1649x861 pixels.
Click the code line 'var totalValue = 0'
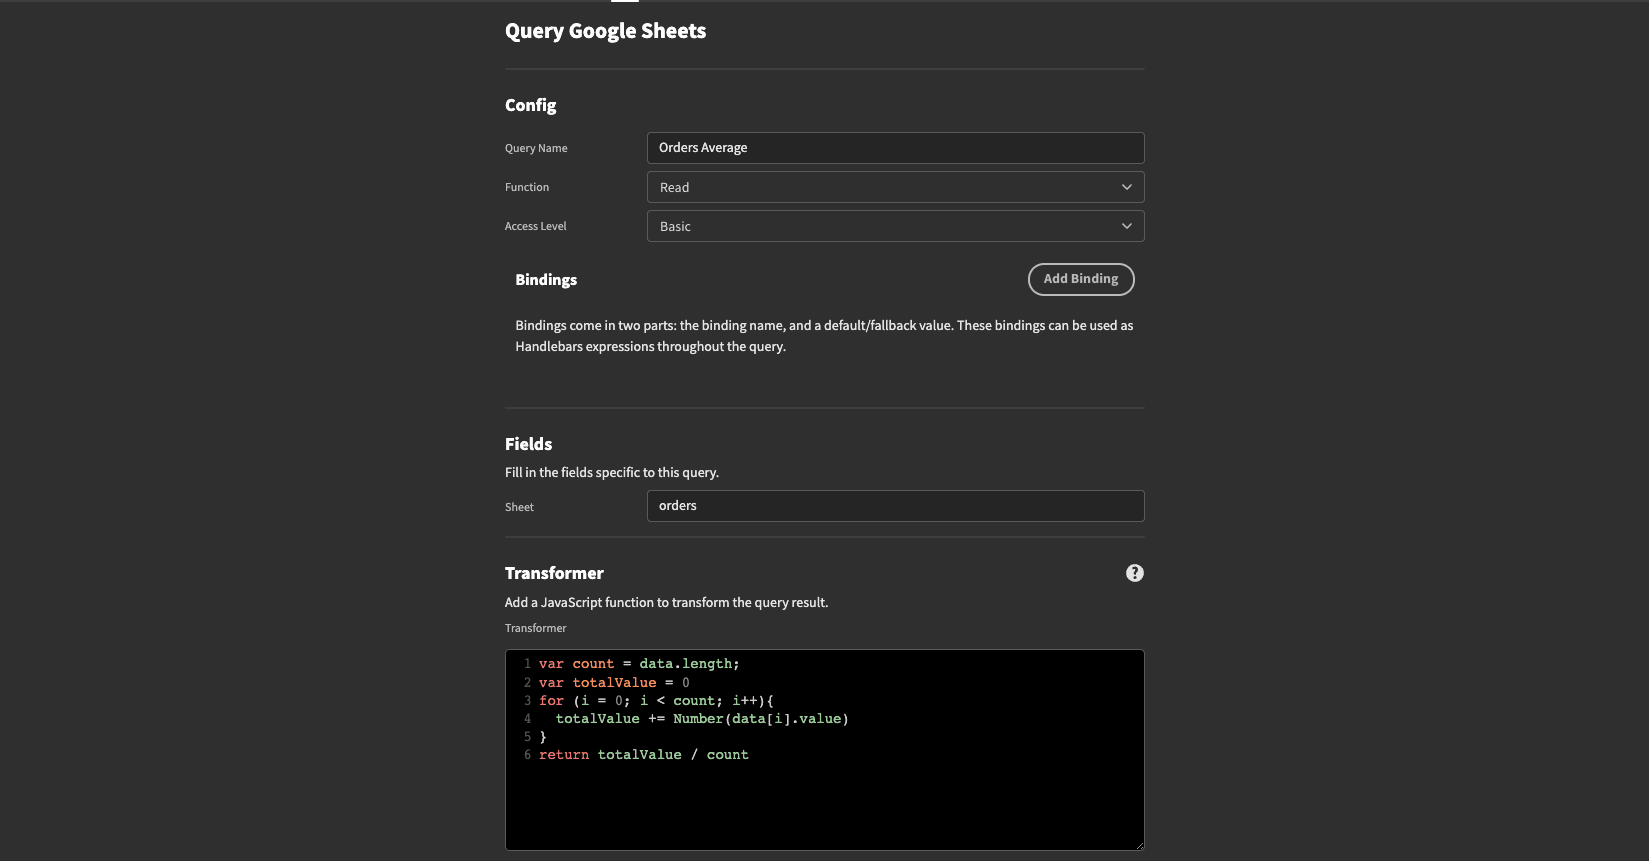[x=614, y=683]
